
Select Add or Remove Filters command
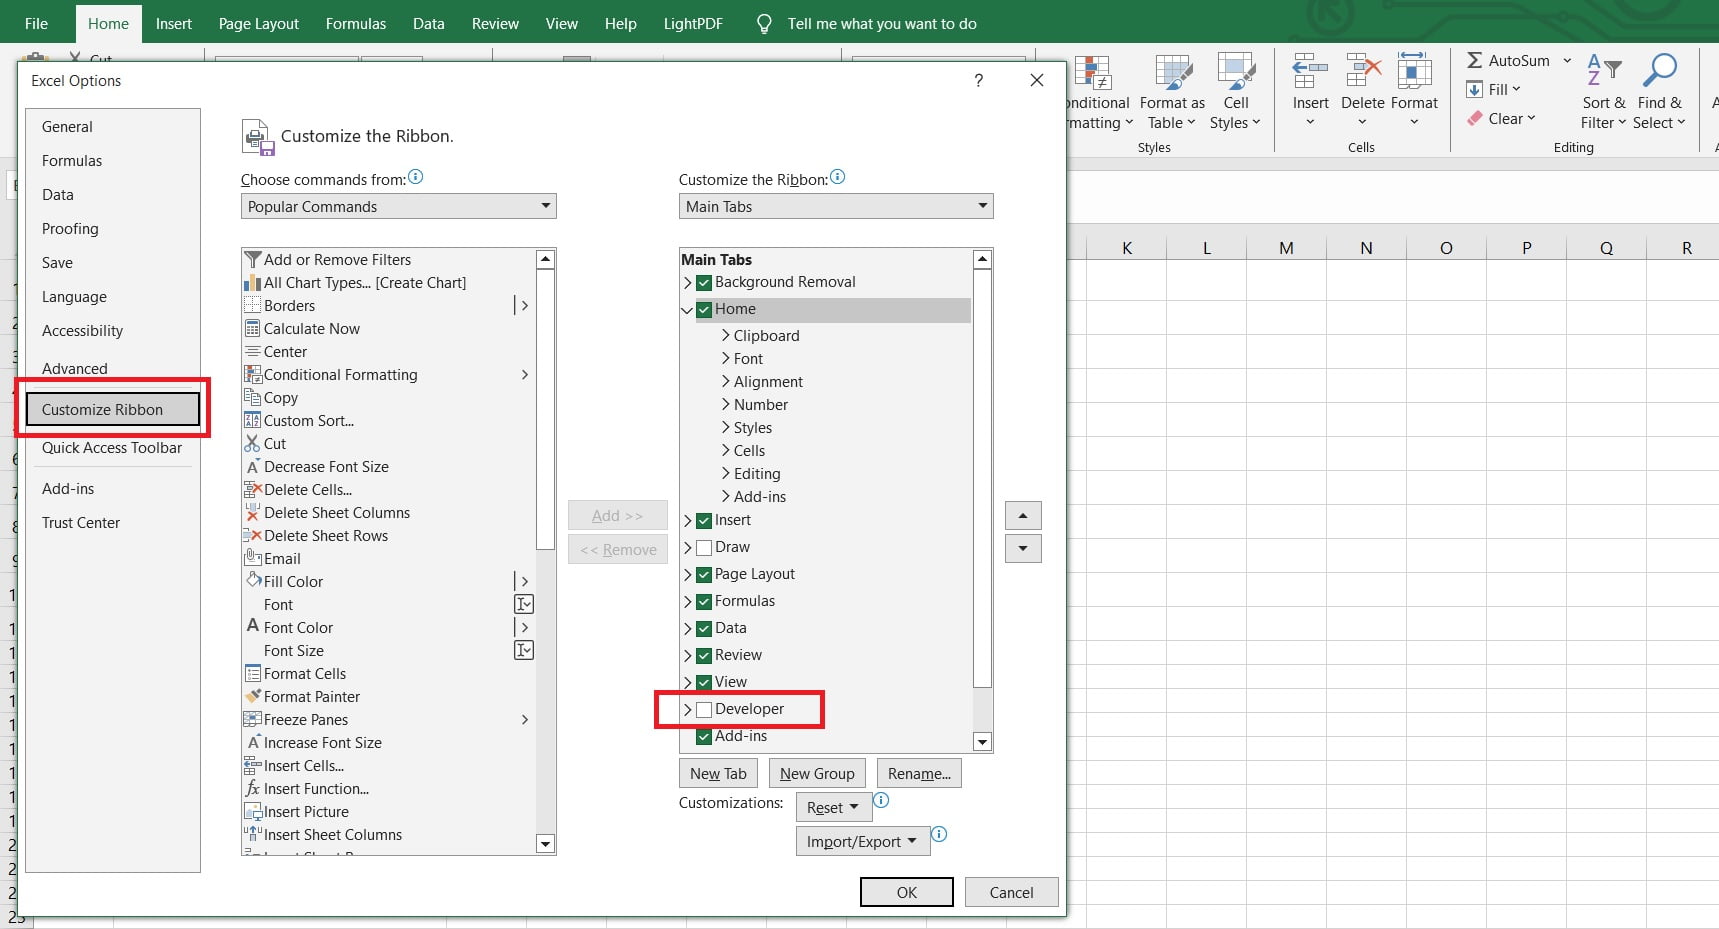point(389,259)
